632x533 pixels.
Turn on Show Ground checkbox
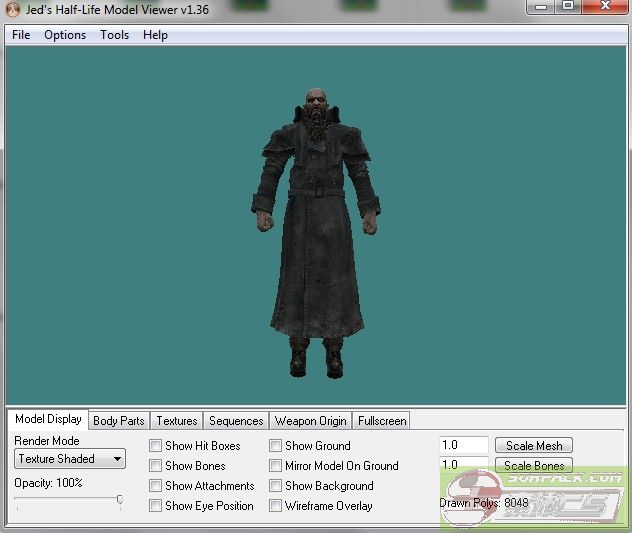tap(276, 446)
